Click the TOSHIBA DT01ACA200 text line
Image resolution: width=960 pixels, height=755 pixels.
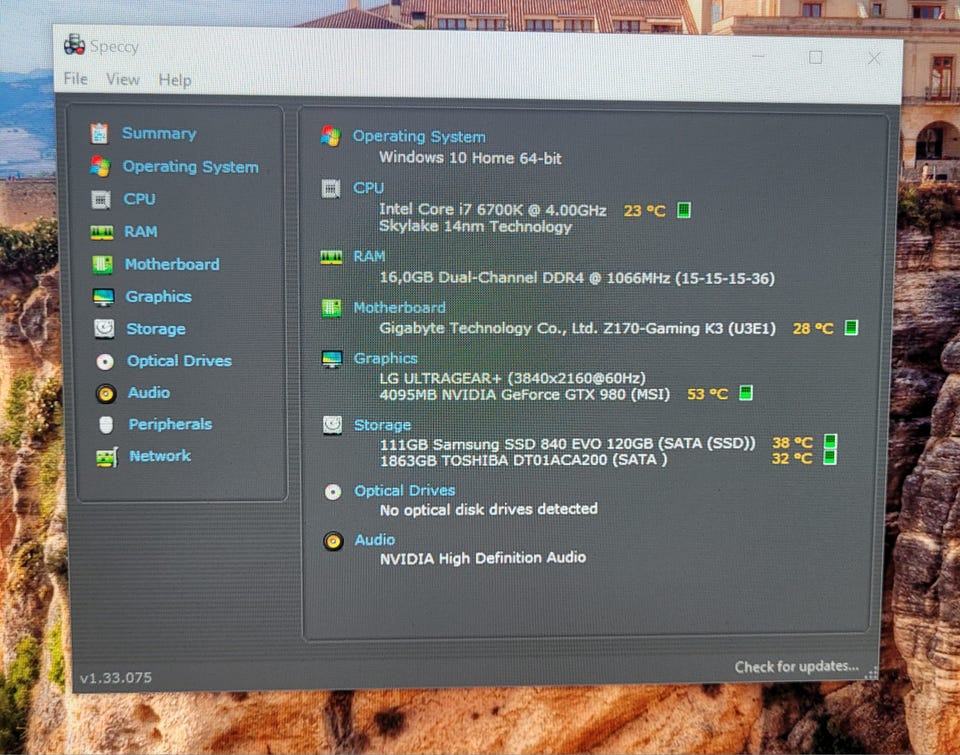coord(523,460)
